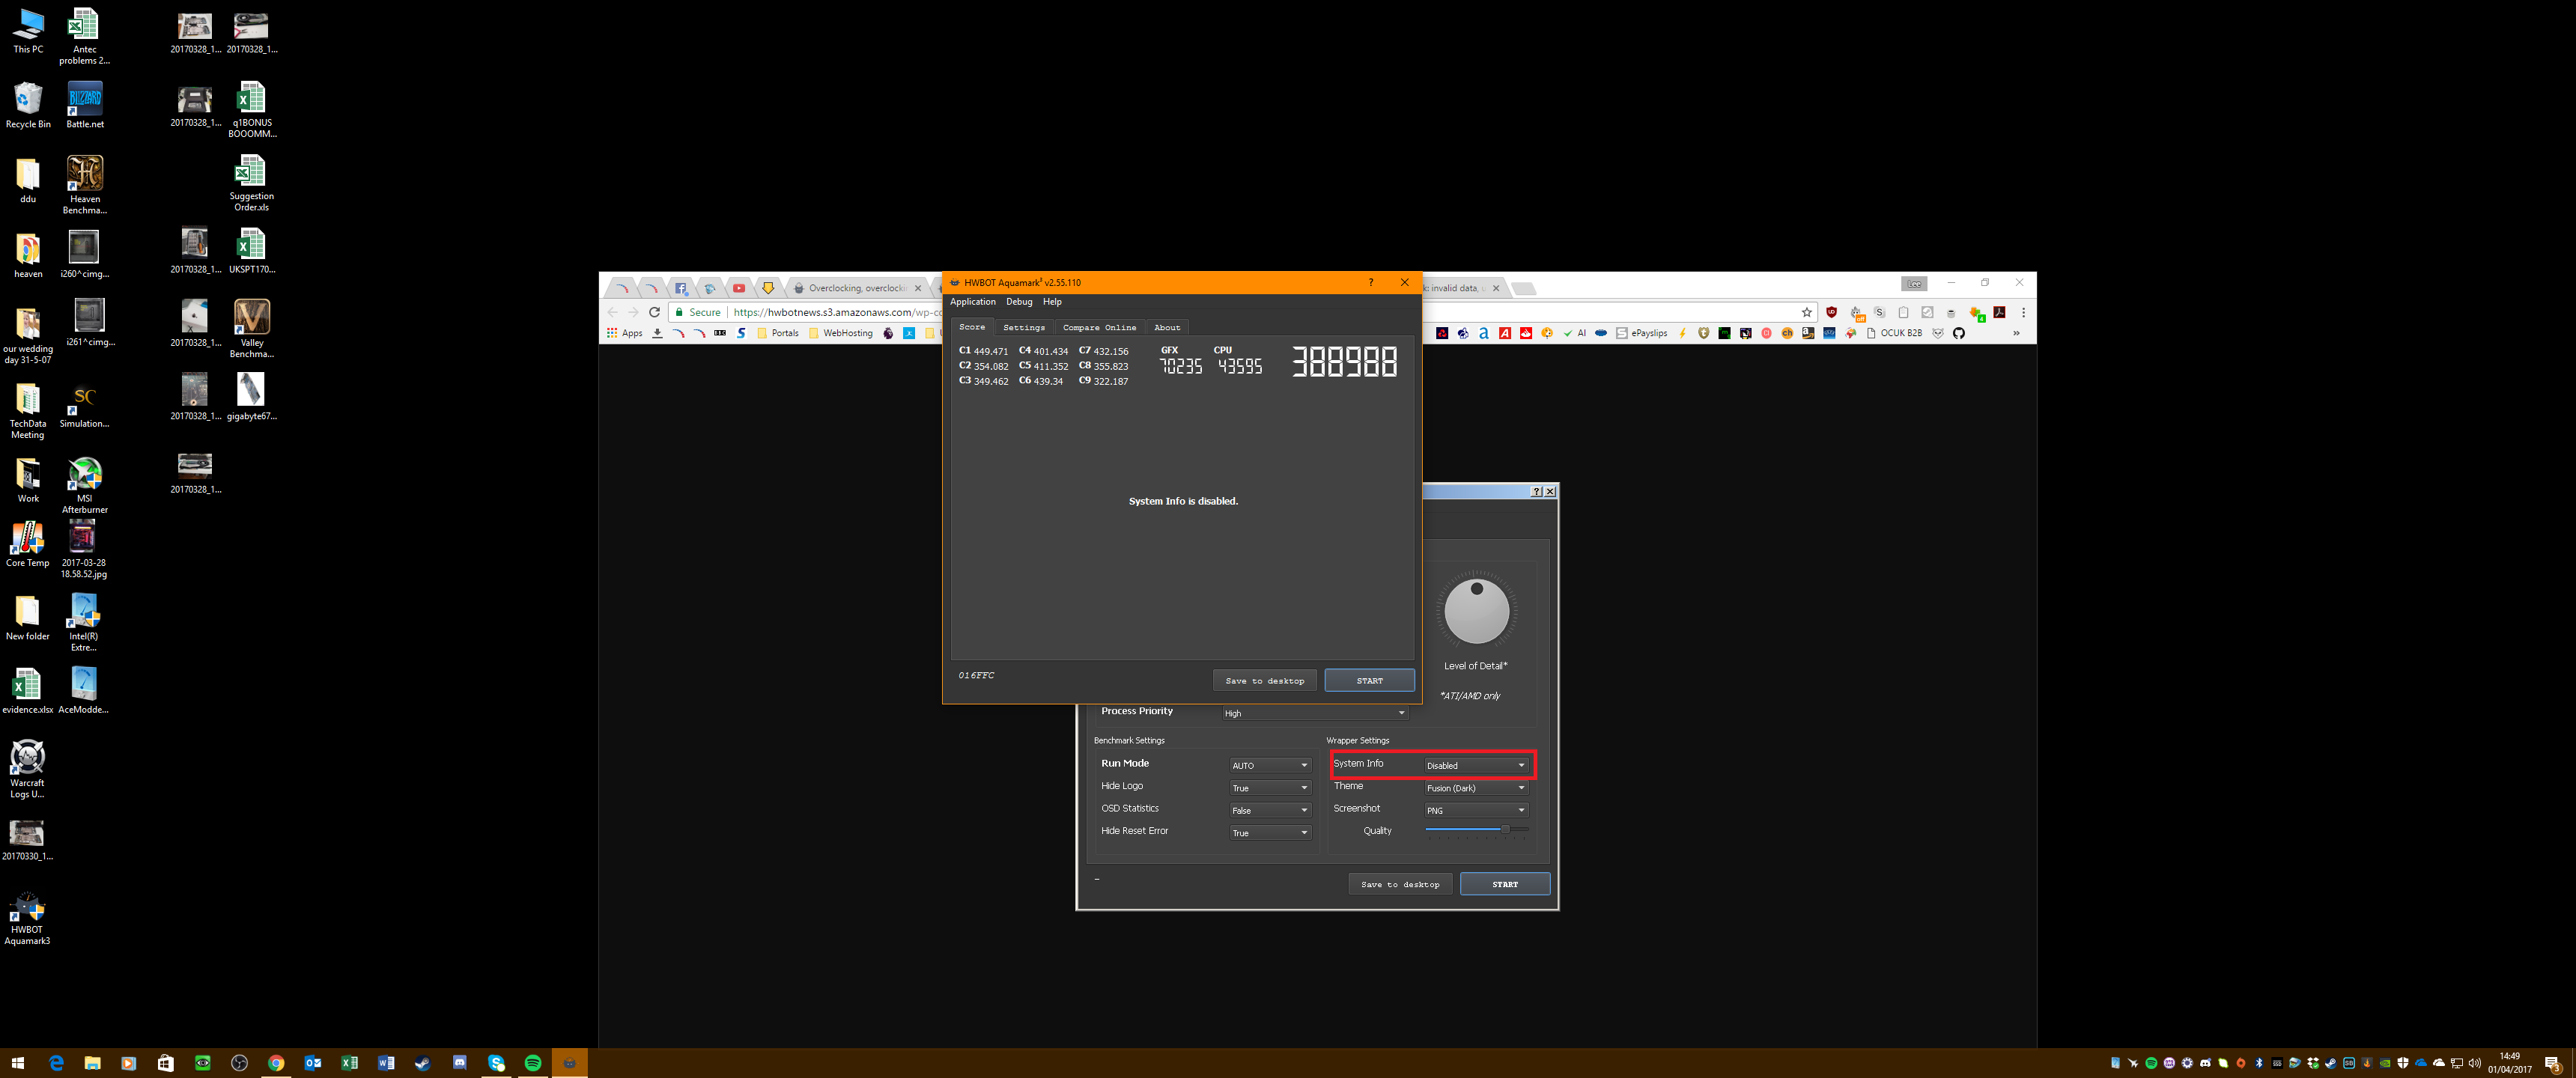The width and height of the screenshot is (2576, 1078).
Task: Open Hide Reset Error dropdown
Action: pyautogui.click(x=1270, y=833)
